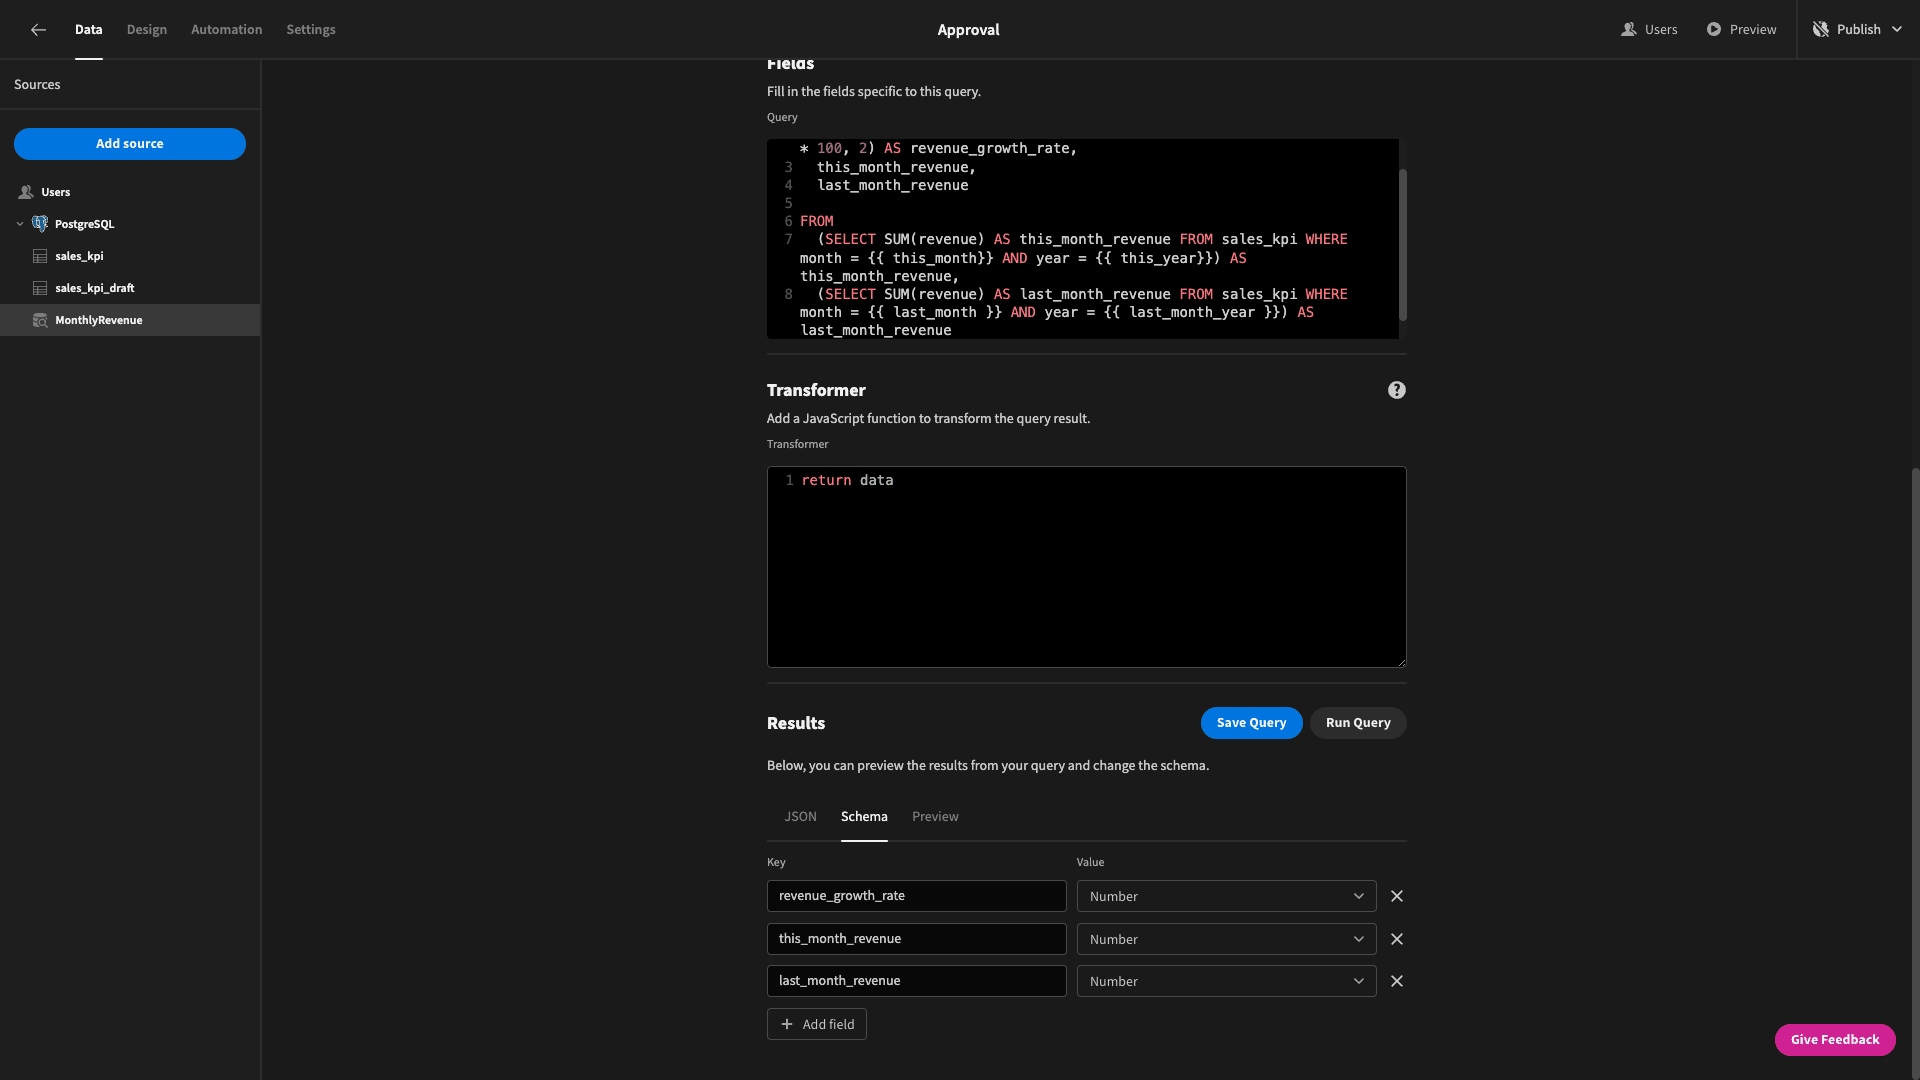Open type dropdown for last_month_revenue
The image size is (1920, 1080).
(x=1226, y=982)
